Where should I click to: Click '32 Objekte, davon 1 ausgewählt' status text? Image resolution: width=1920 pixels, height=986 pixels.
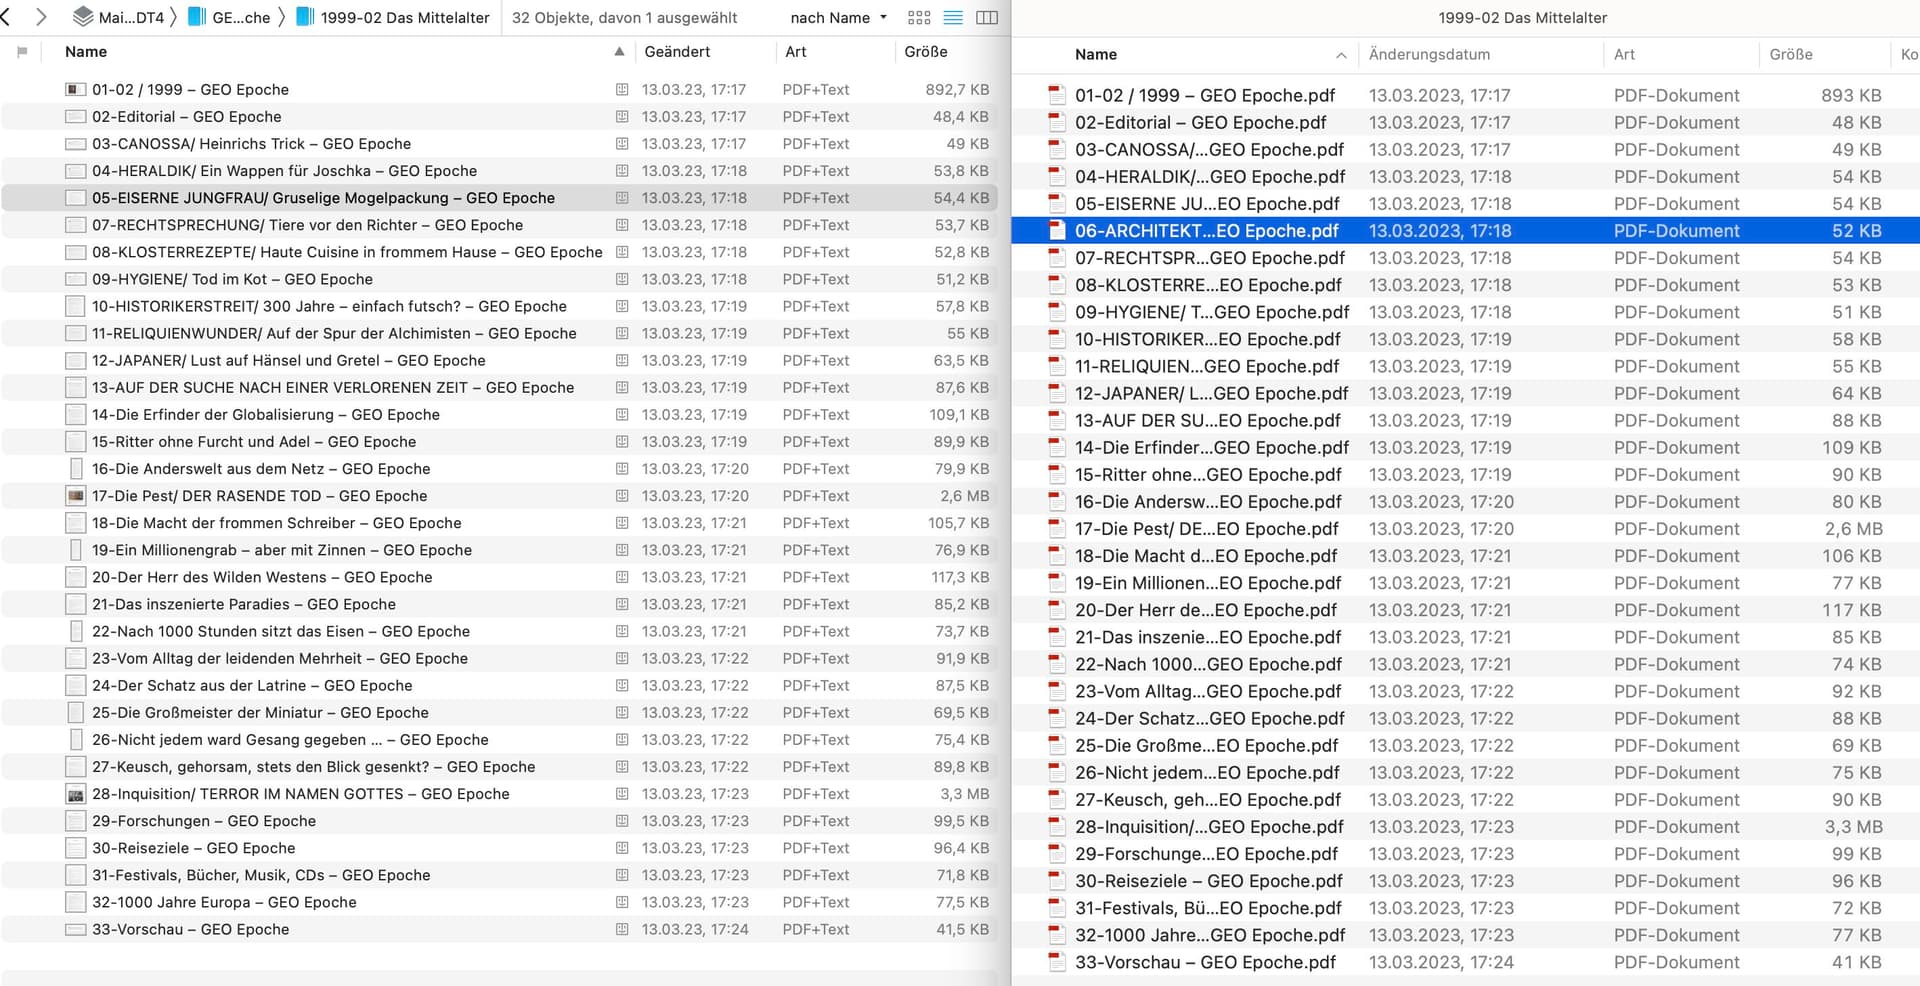pos(624,17)
